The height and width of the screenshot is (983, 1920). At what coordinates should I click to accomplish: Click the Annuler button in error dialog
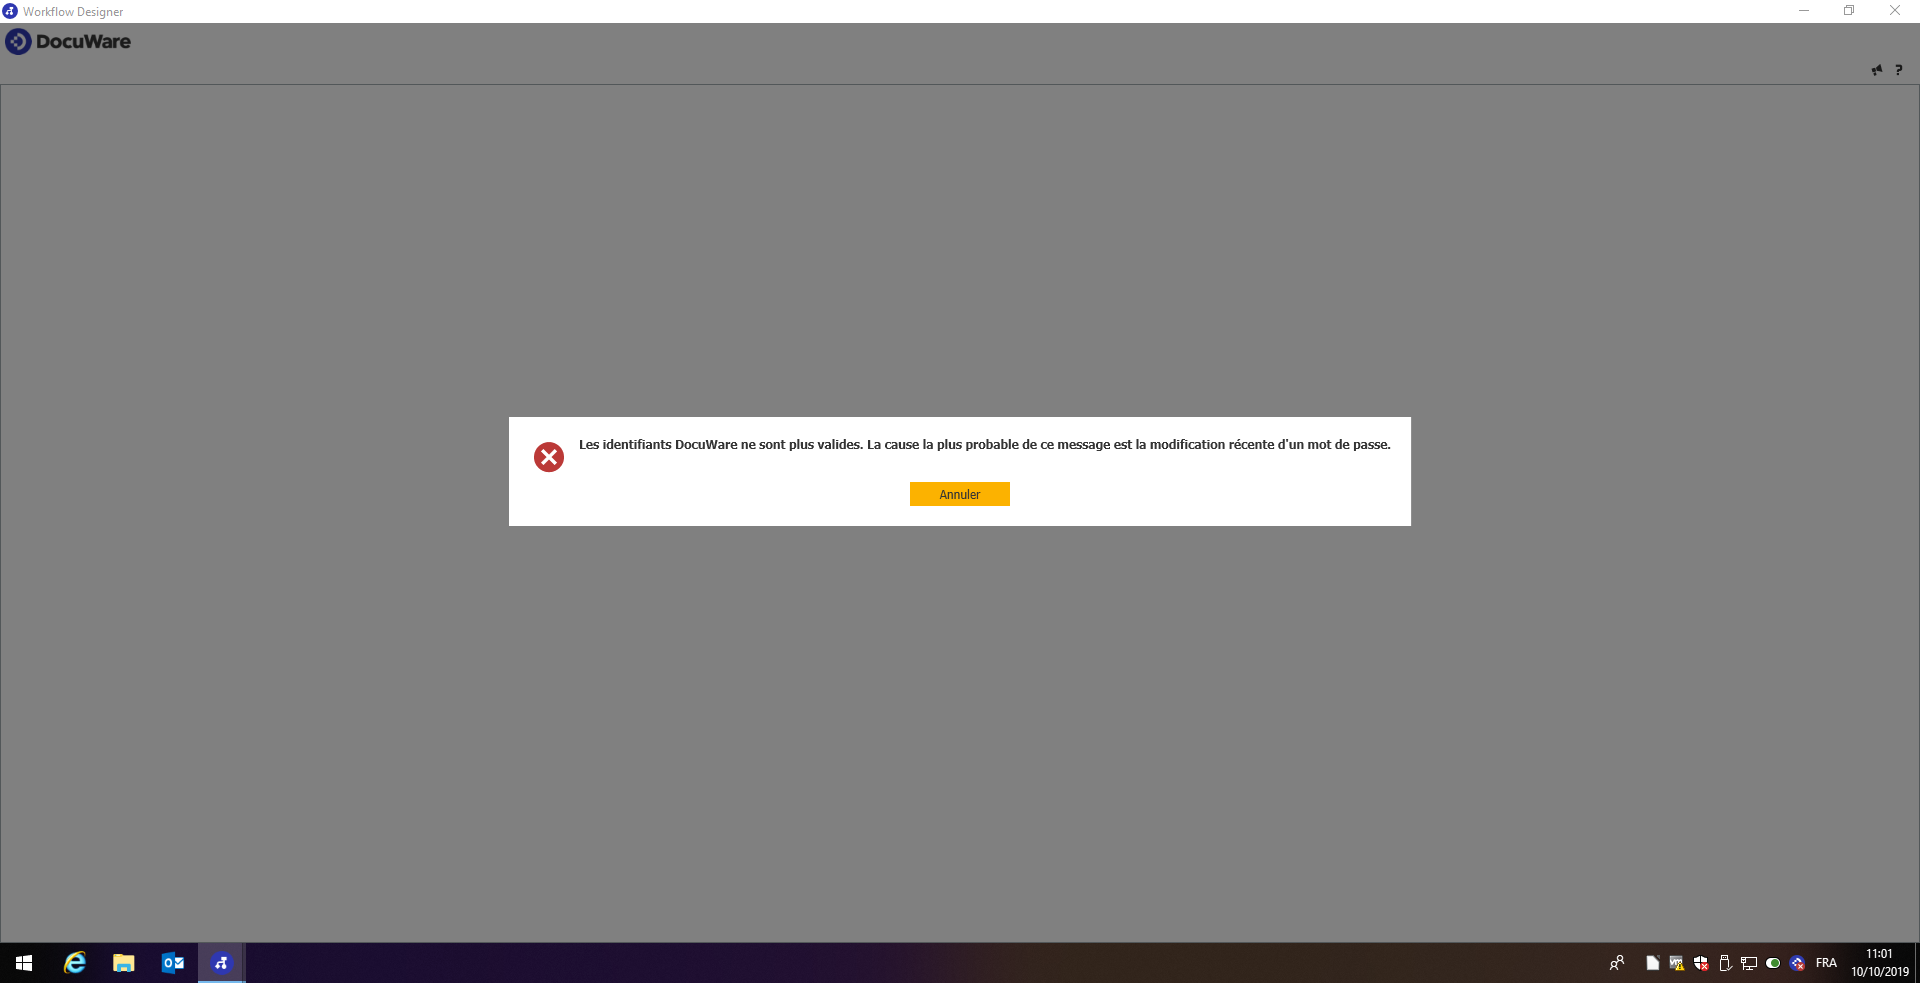pyautogui.click(x=959, y=494)
